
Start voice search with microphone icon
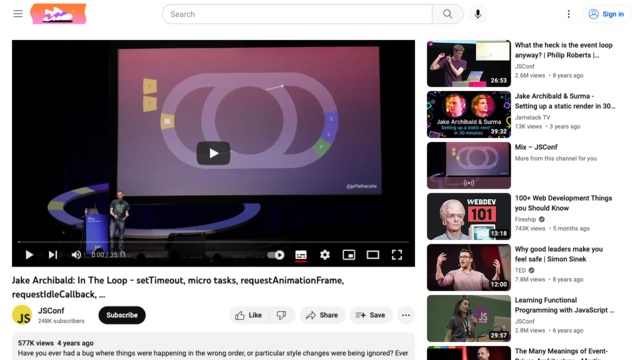(x=478, y=14)
